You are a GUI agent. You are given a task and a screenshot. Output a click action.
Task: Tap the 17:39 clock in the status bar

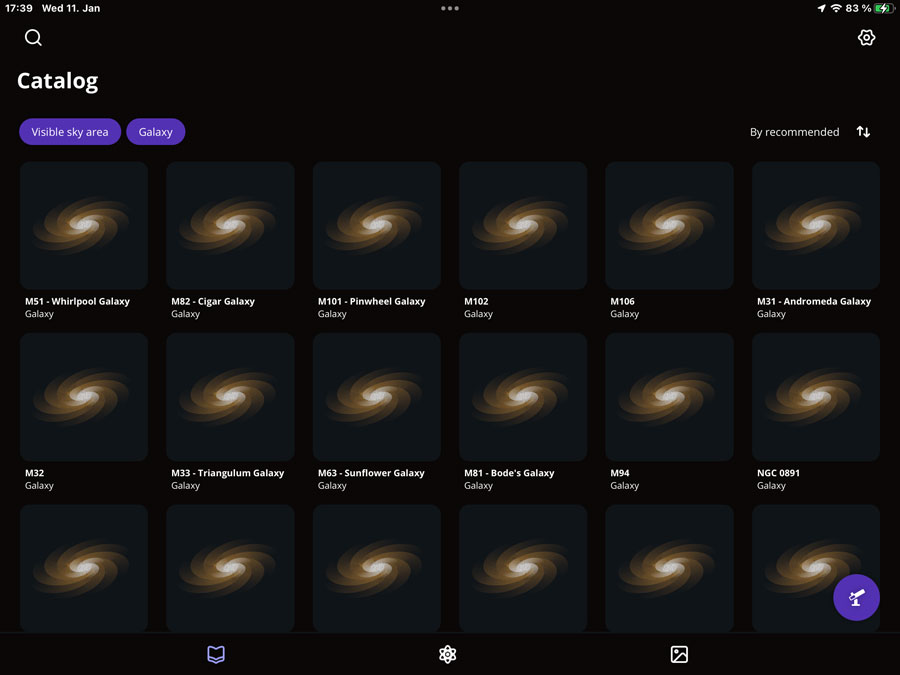click(19, 8)
